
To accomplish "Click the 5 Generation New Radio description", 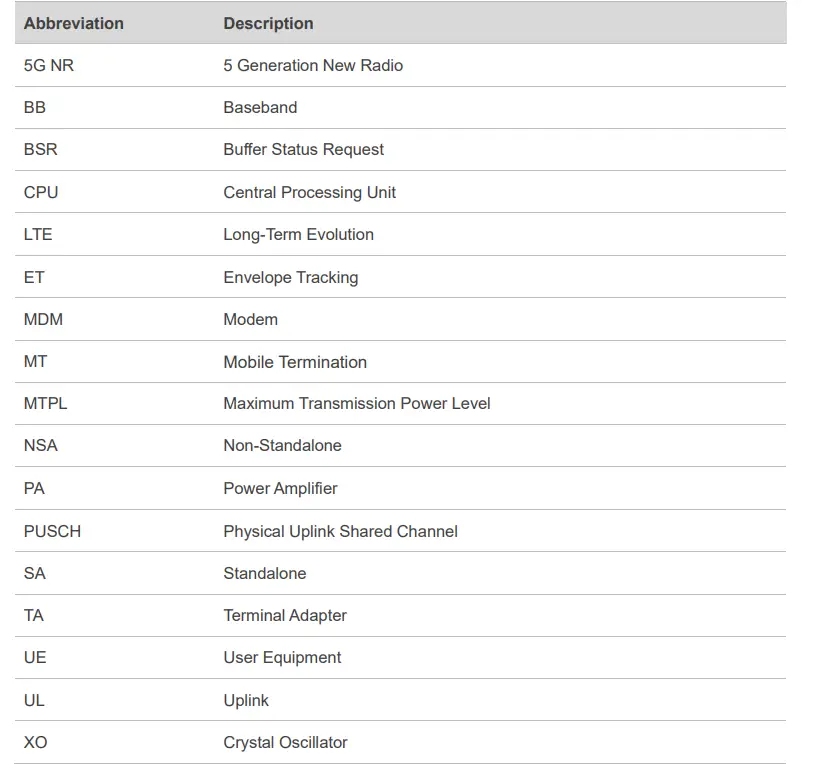I will pyautogui.click(x=313, y=65).
